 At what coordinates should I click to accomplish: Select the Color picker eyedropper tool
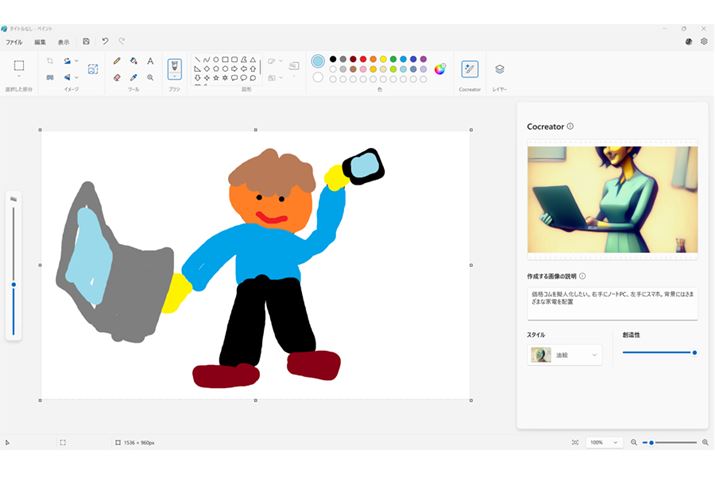(134, 77)
